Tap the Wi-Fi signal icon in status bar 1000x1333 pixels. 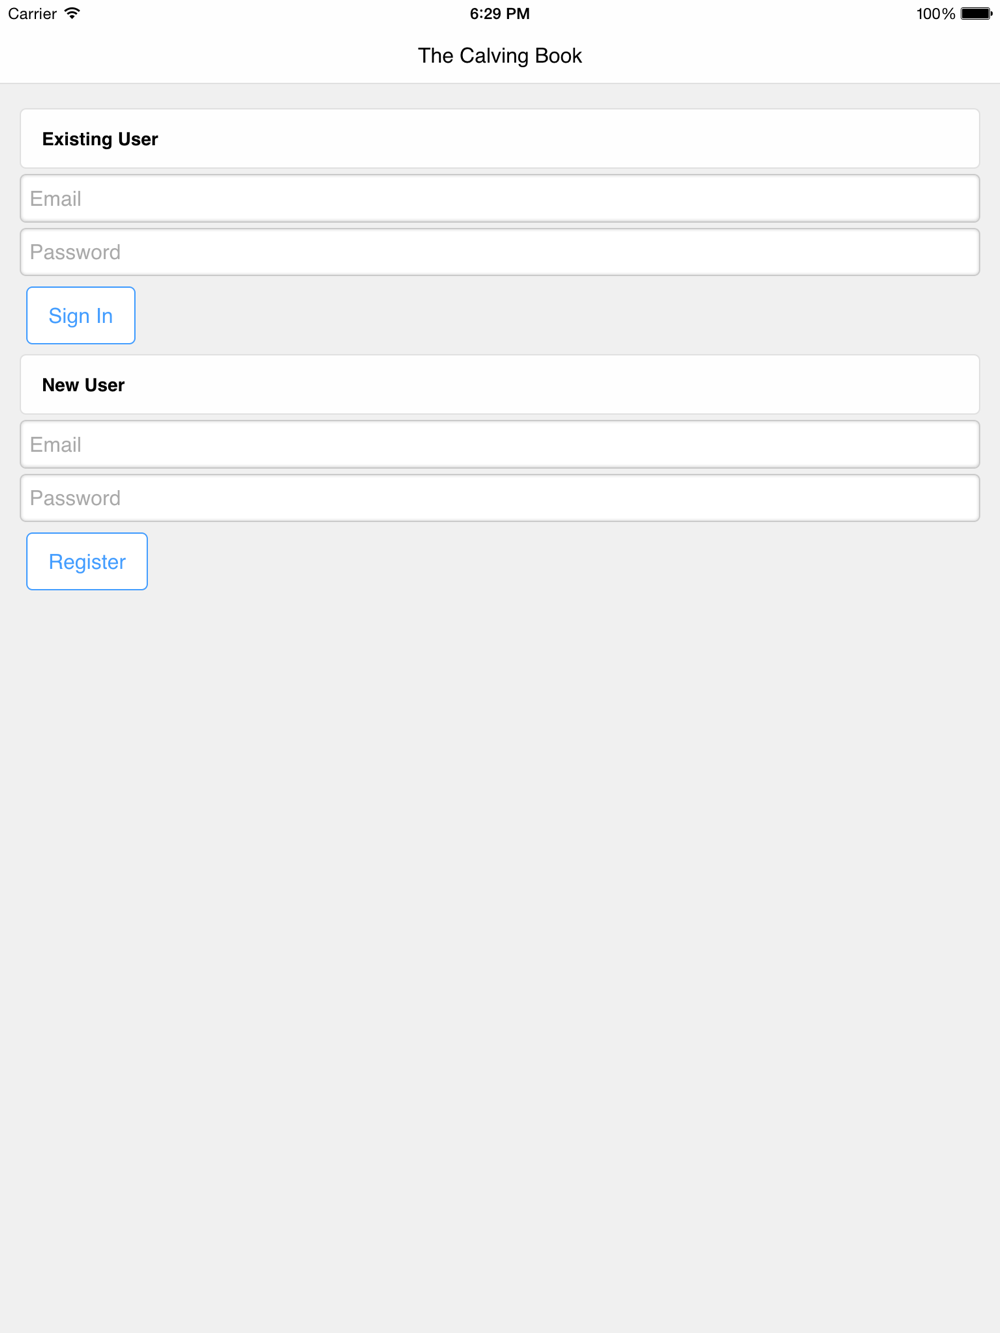72,14
